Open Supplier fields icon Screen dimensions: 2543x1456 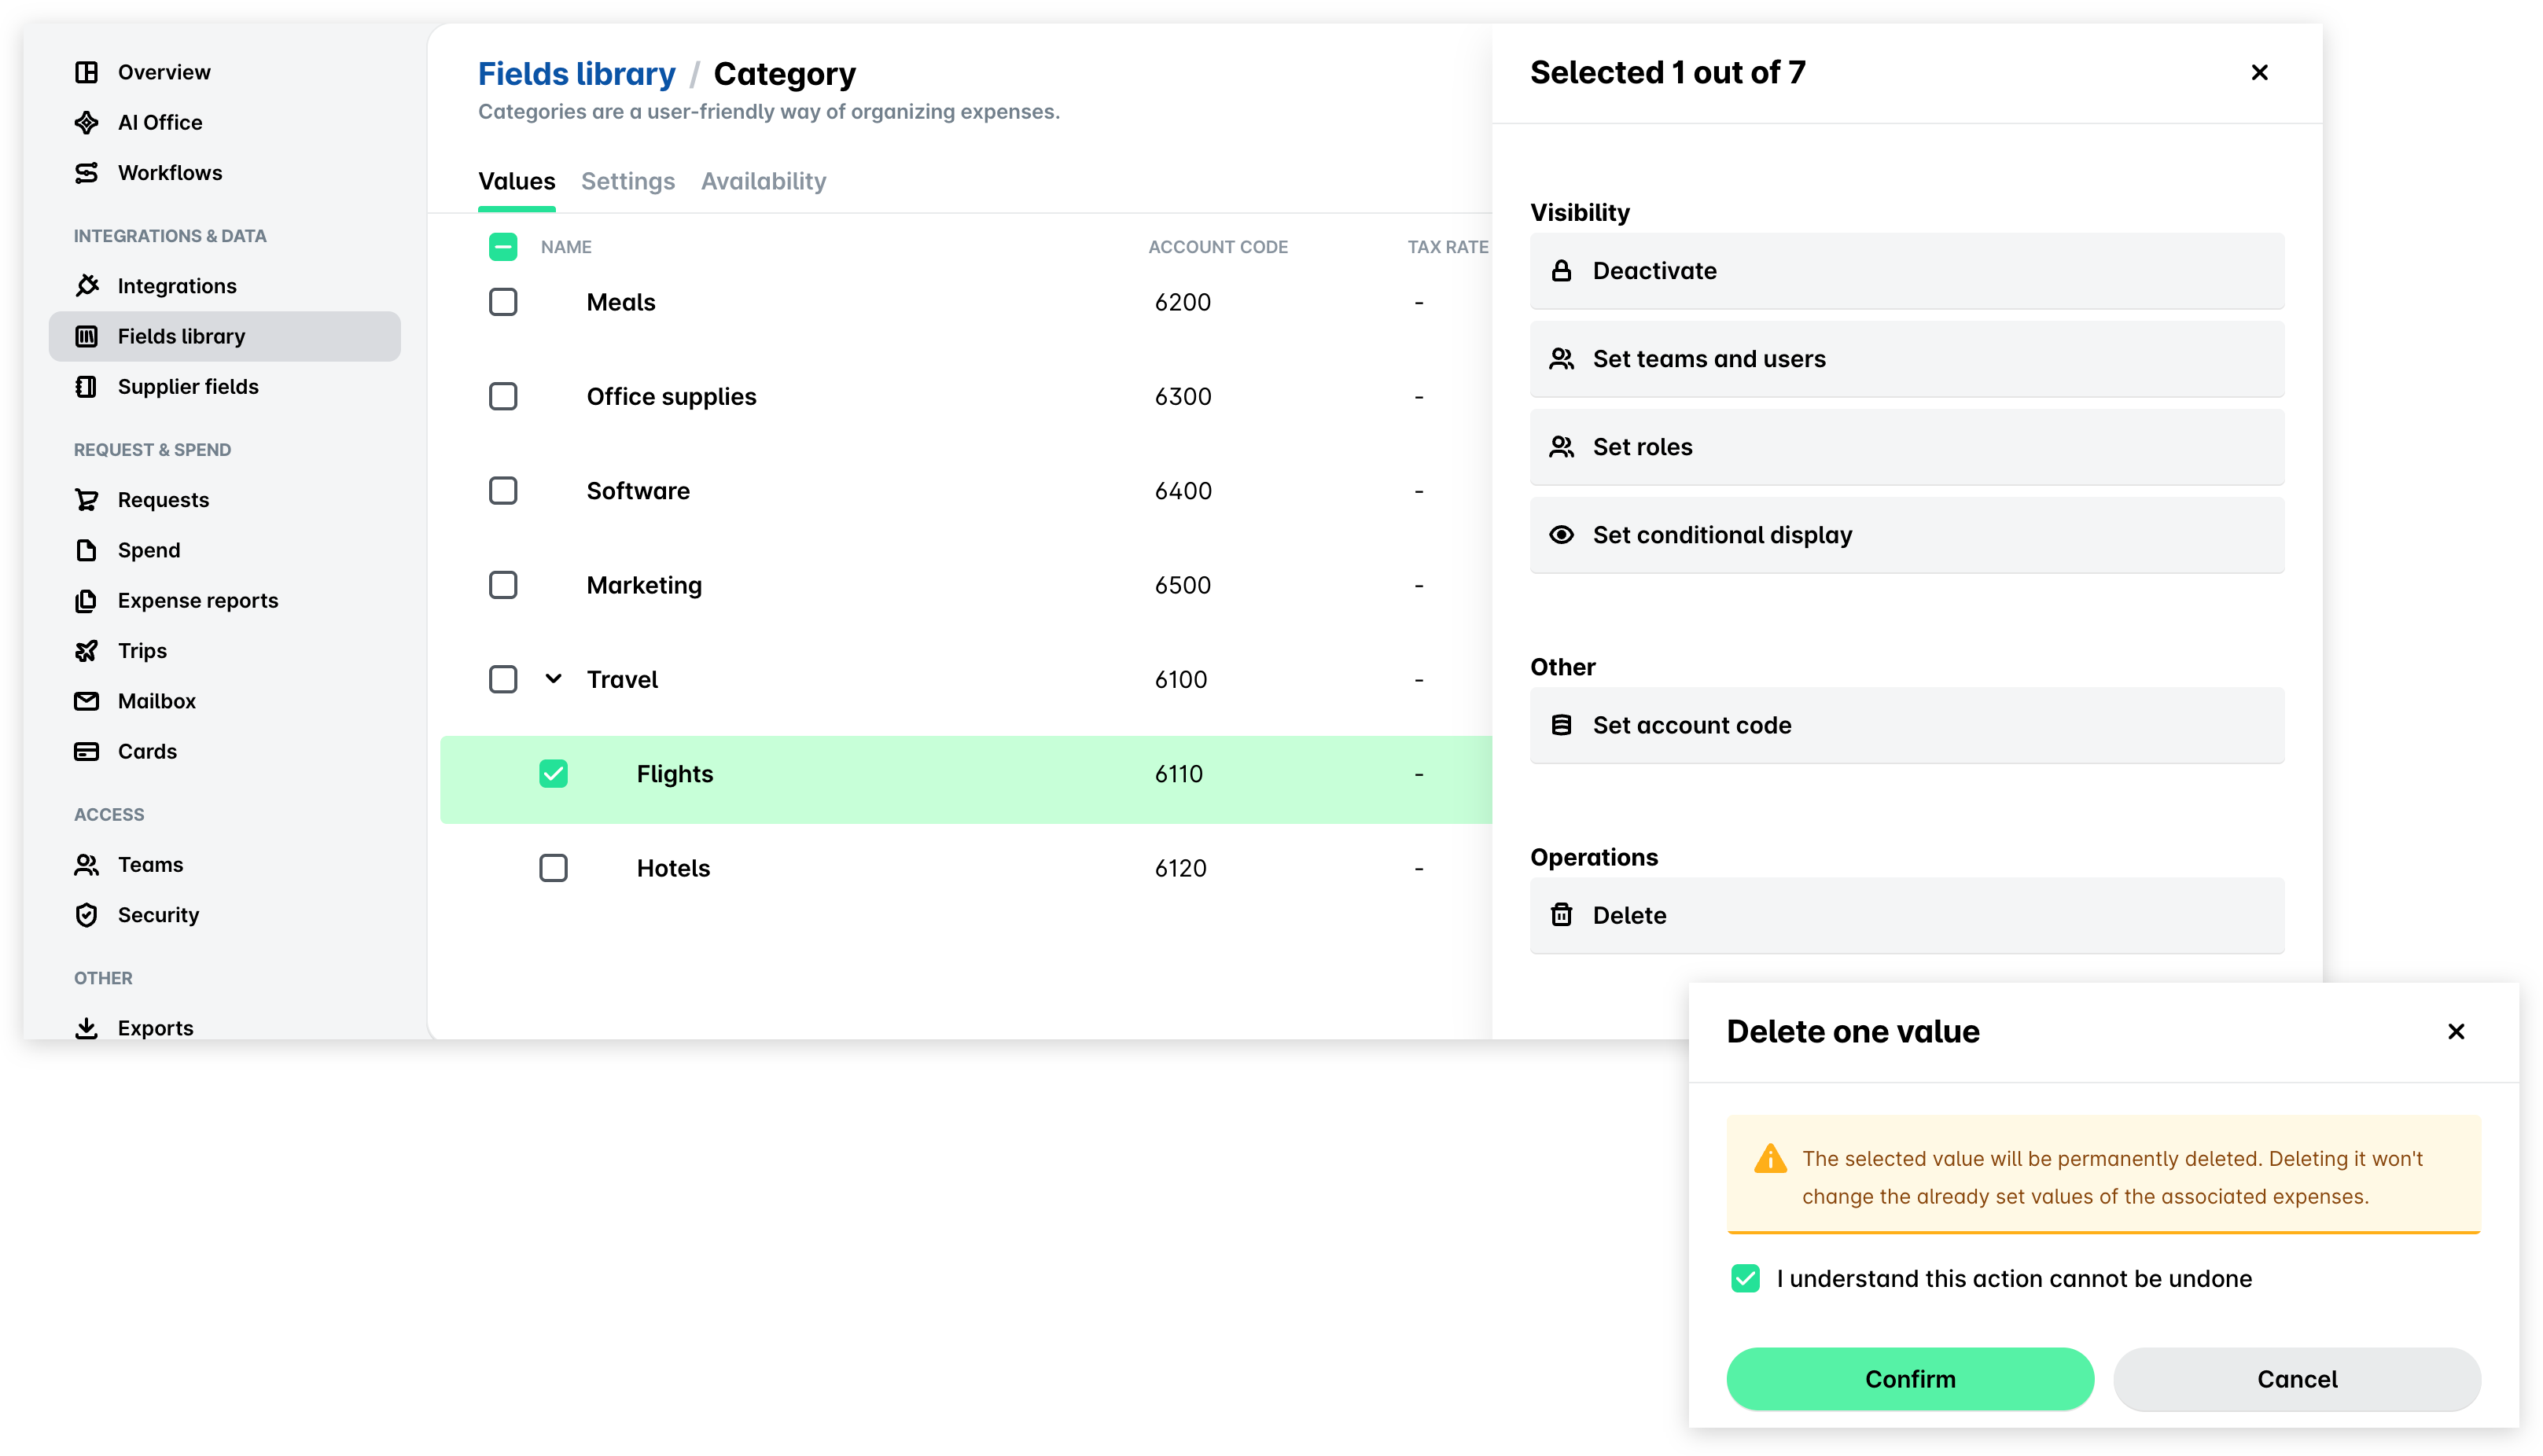point(87,386)
